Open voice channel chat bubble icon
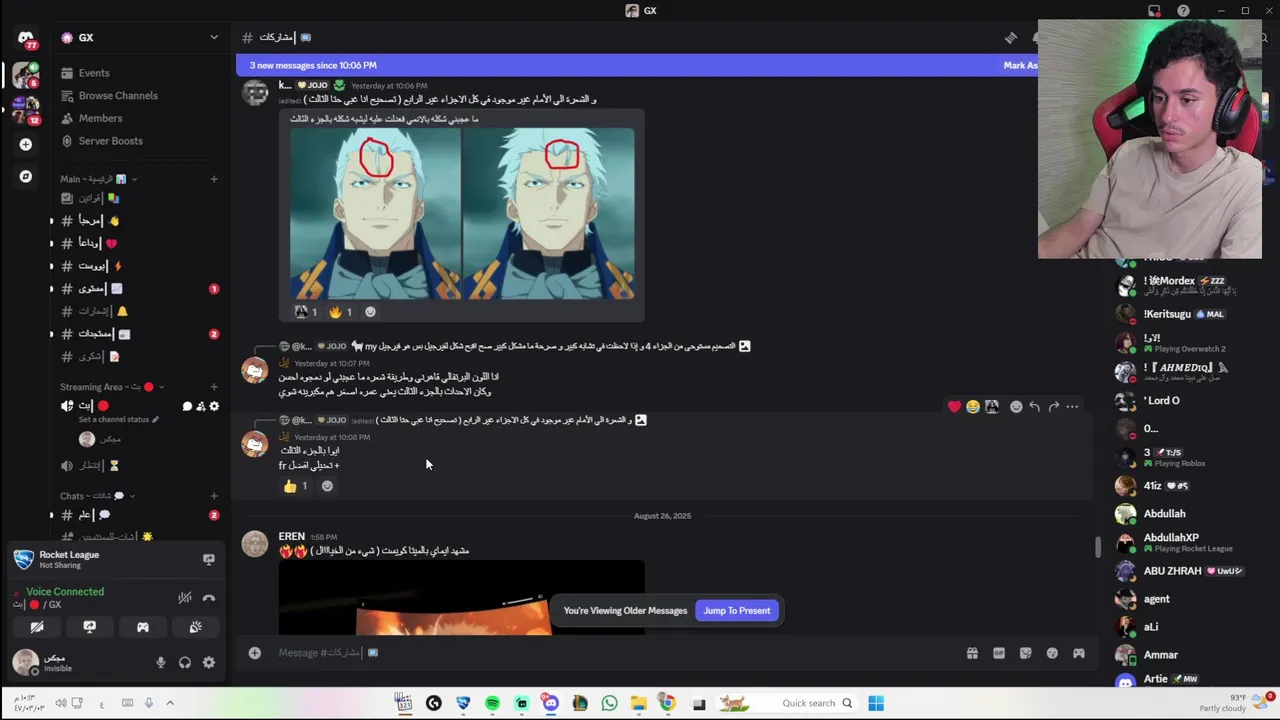 point(187,406)
